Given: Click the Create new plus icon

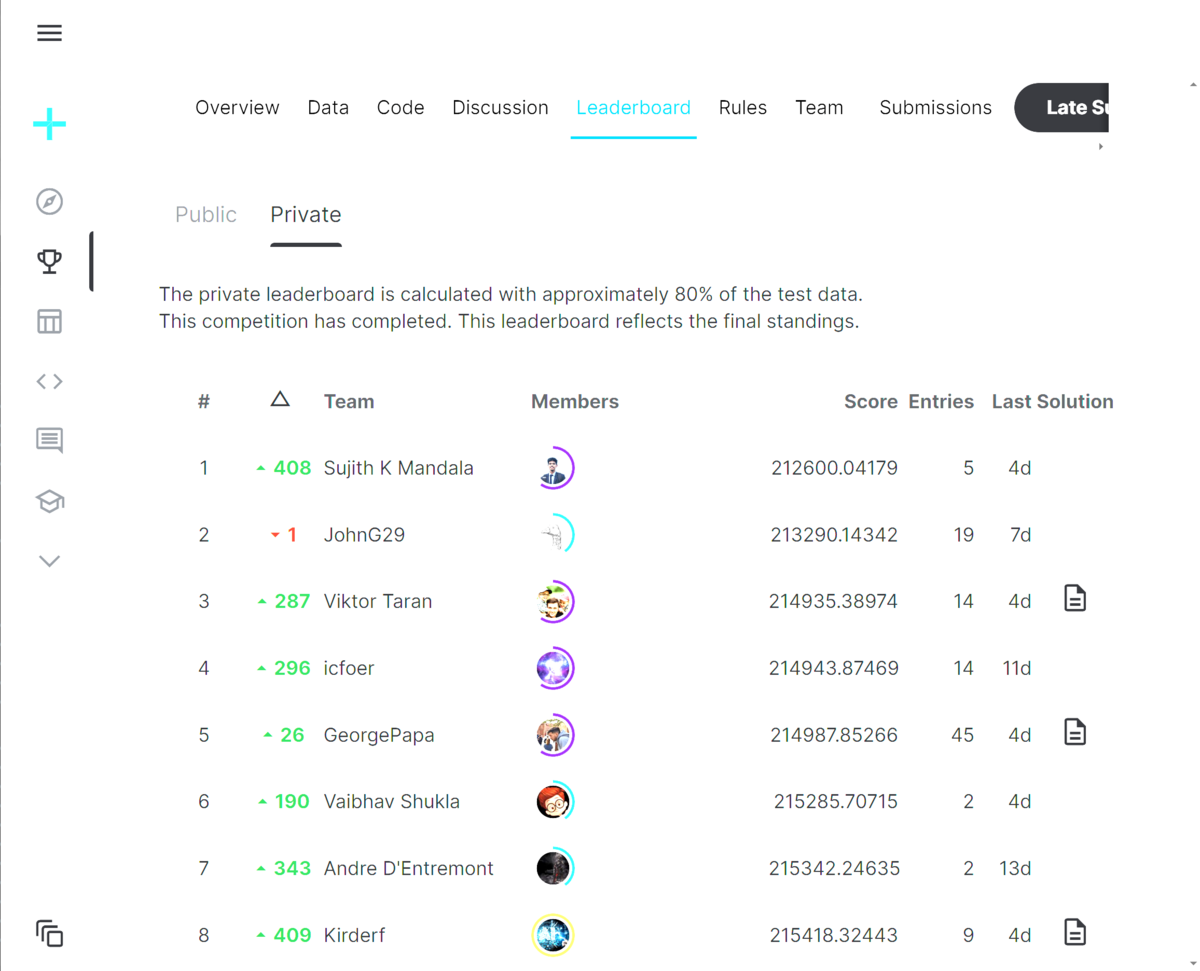Looking at the screenshot, I should click(49, 123).
